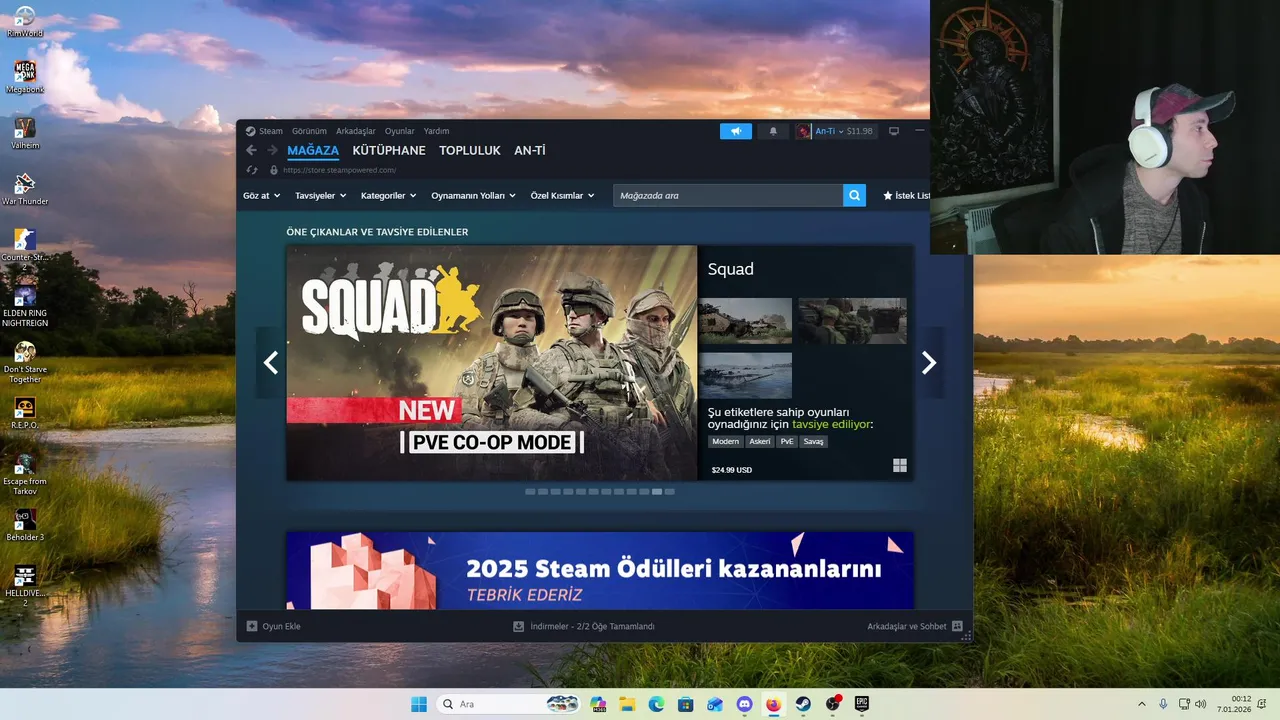Select the Megabonk desktop icon
Image resolution: width=1280 pixels, height=720 pixels.
click(x=25, y=77)
